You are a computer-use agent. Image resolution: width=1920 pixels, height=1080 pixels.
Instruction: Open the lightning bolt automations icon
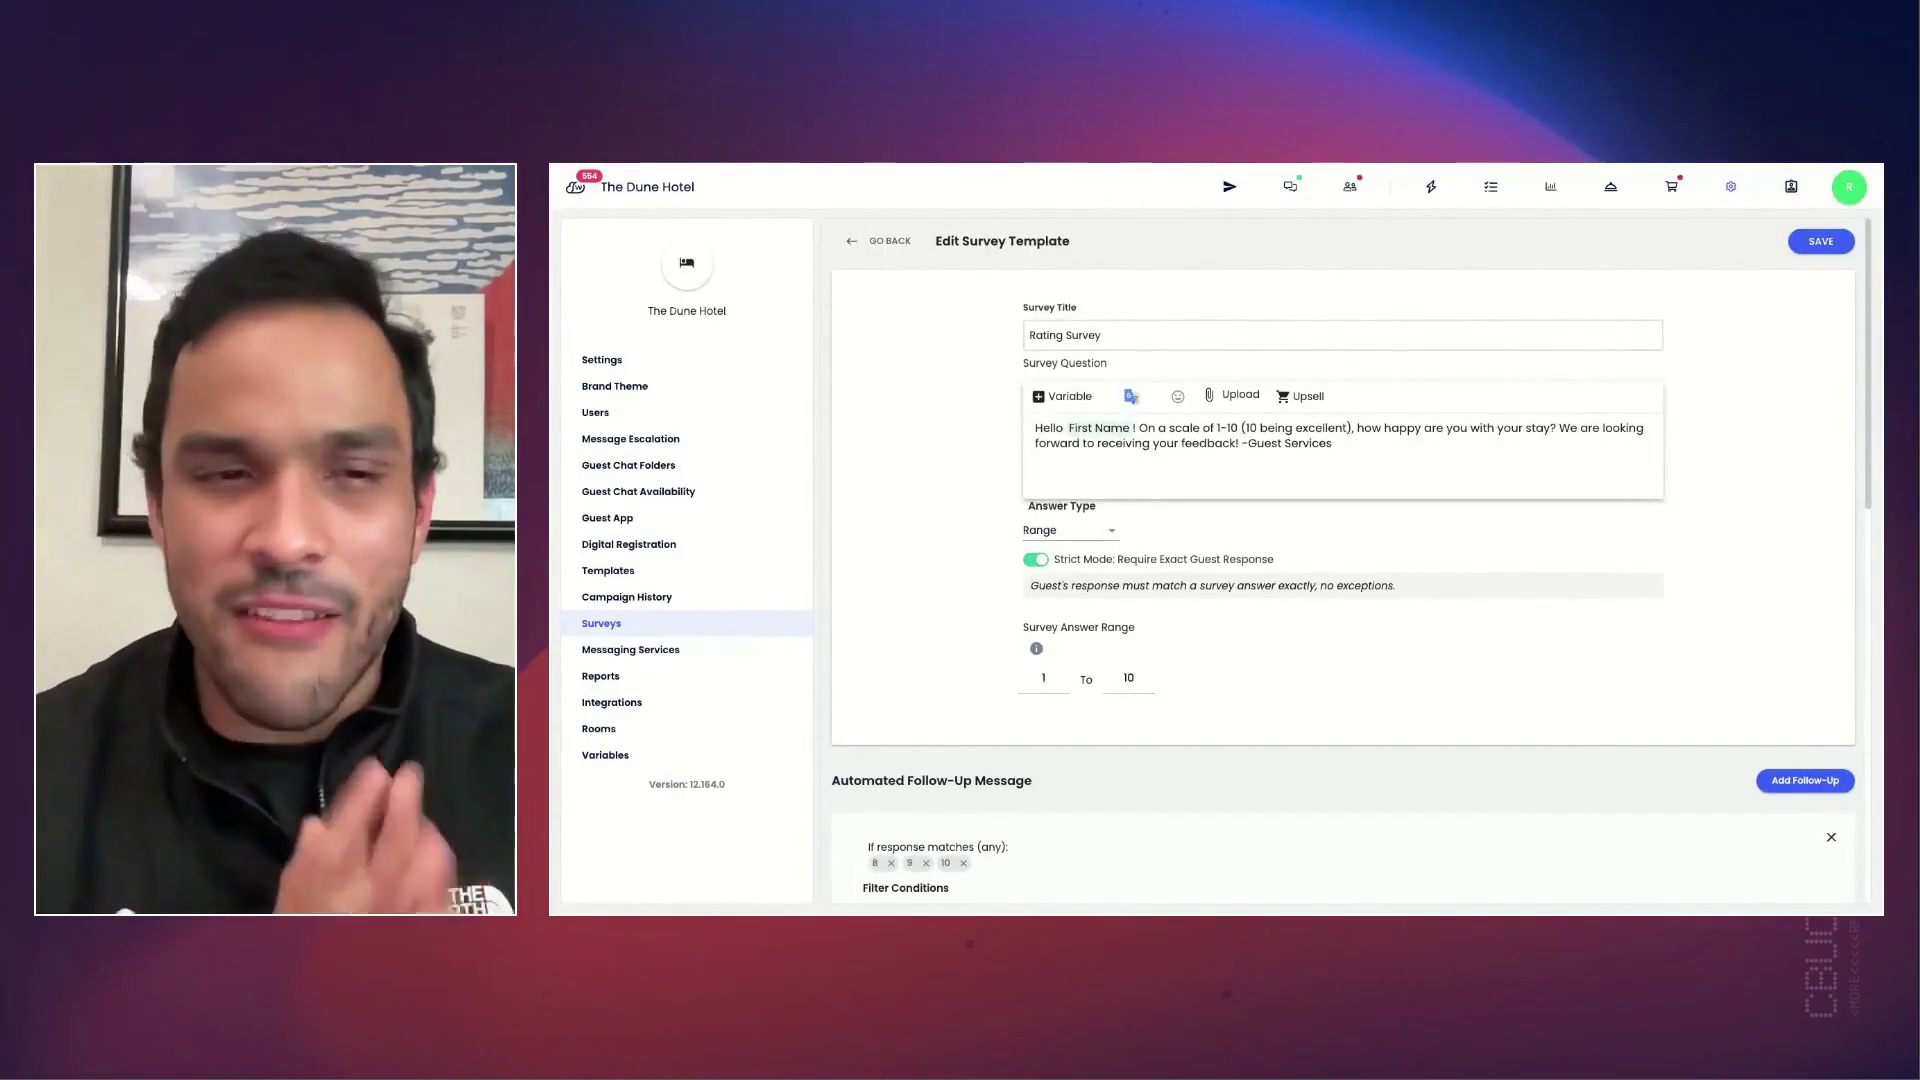pyautogui.click(x=1430, y=187)
